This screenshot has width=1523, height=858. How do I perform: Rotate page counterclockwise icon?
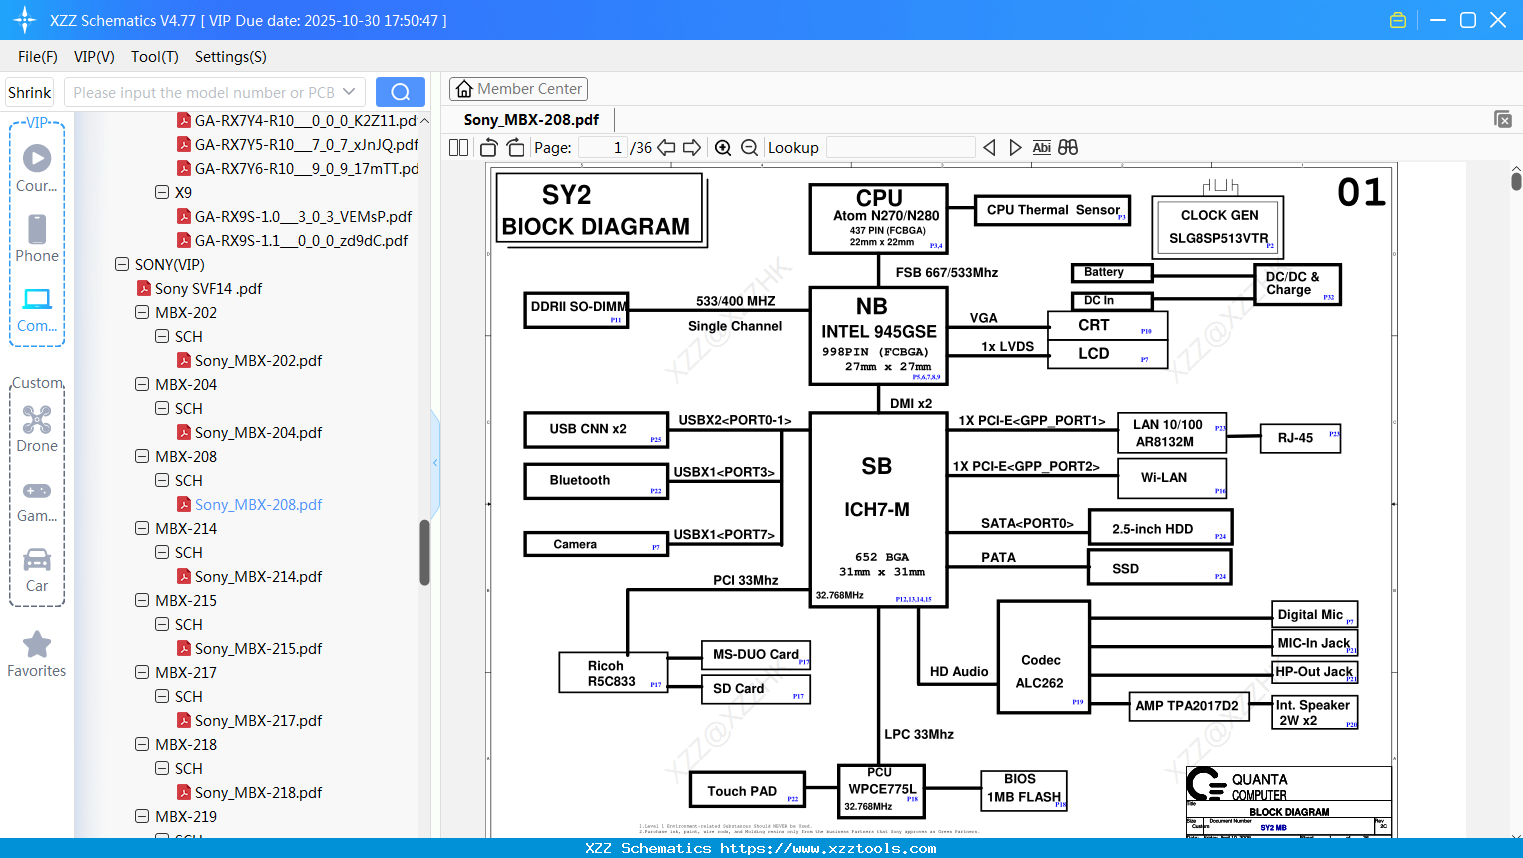(x=489, y=148)
